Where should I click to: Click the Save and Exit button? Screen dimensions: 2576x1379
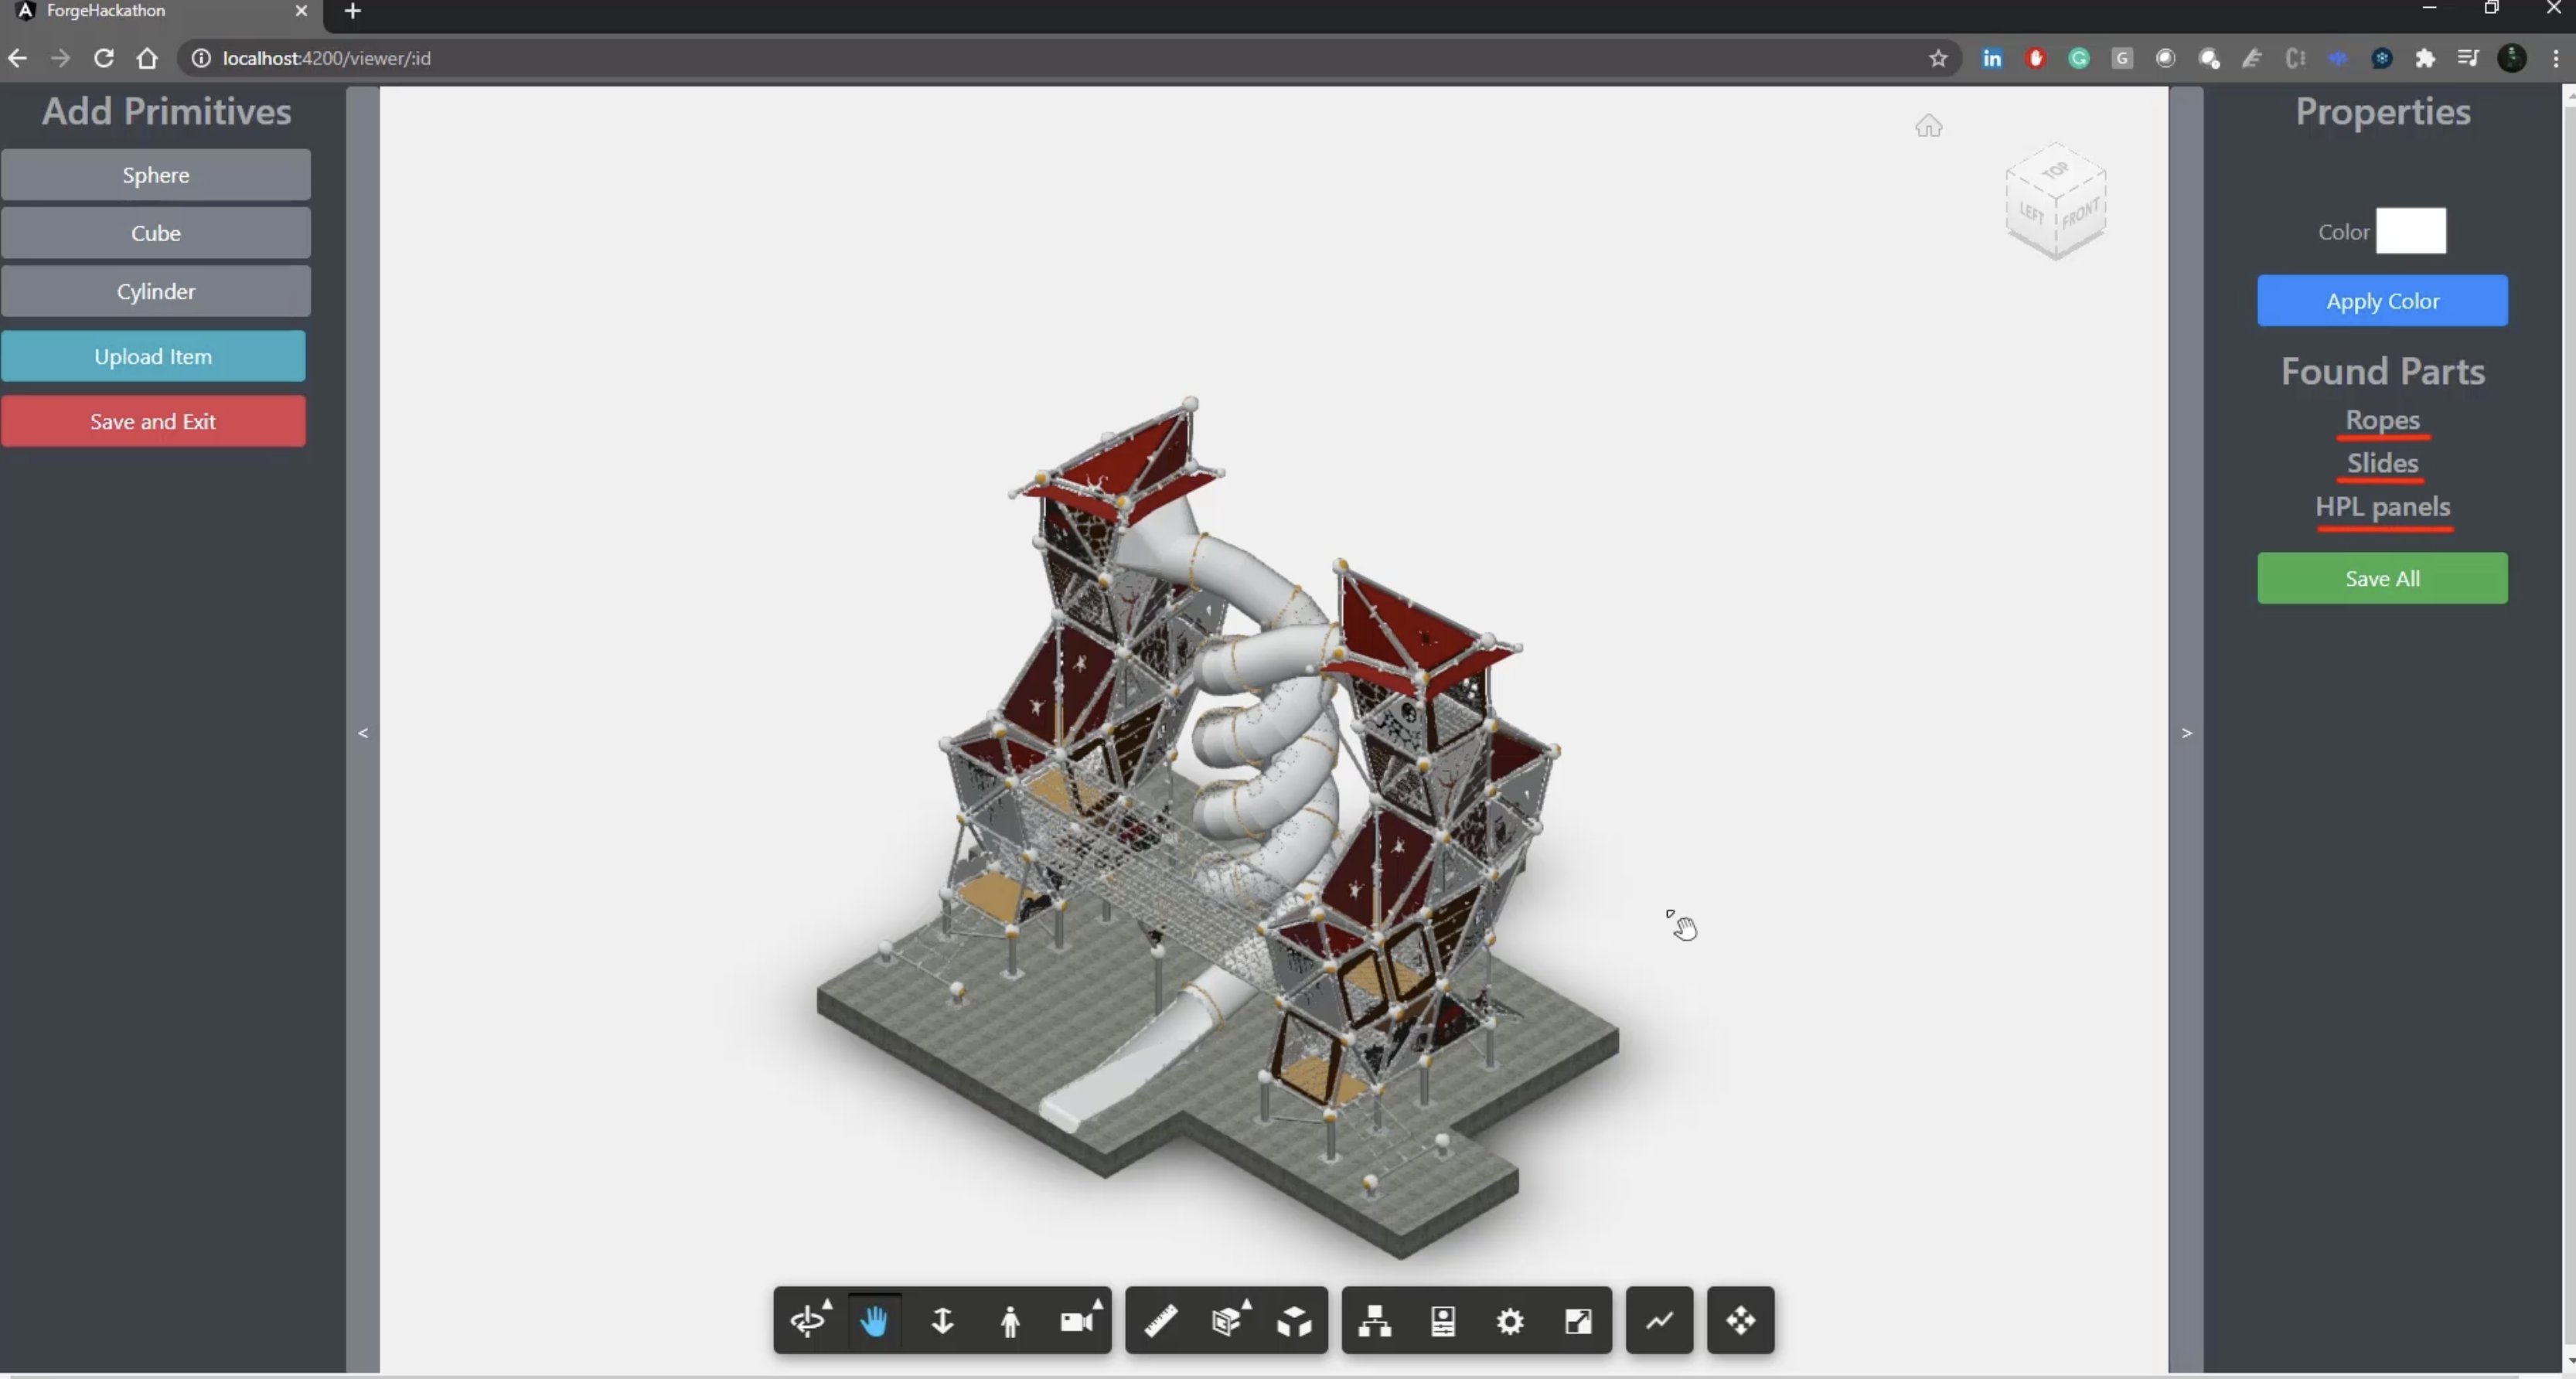(x=153, y=421)
